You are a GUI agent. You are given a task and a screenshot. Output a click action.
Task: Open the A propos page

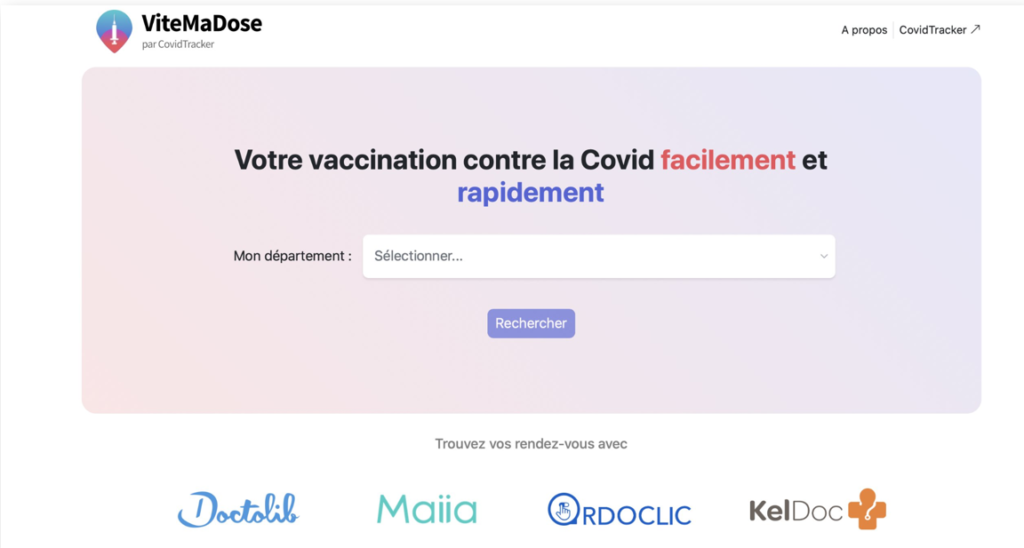tap(864, 30)
